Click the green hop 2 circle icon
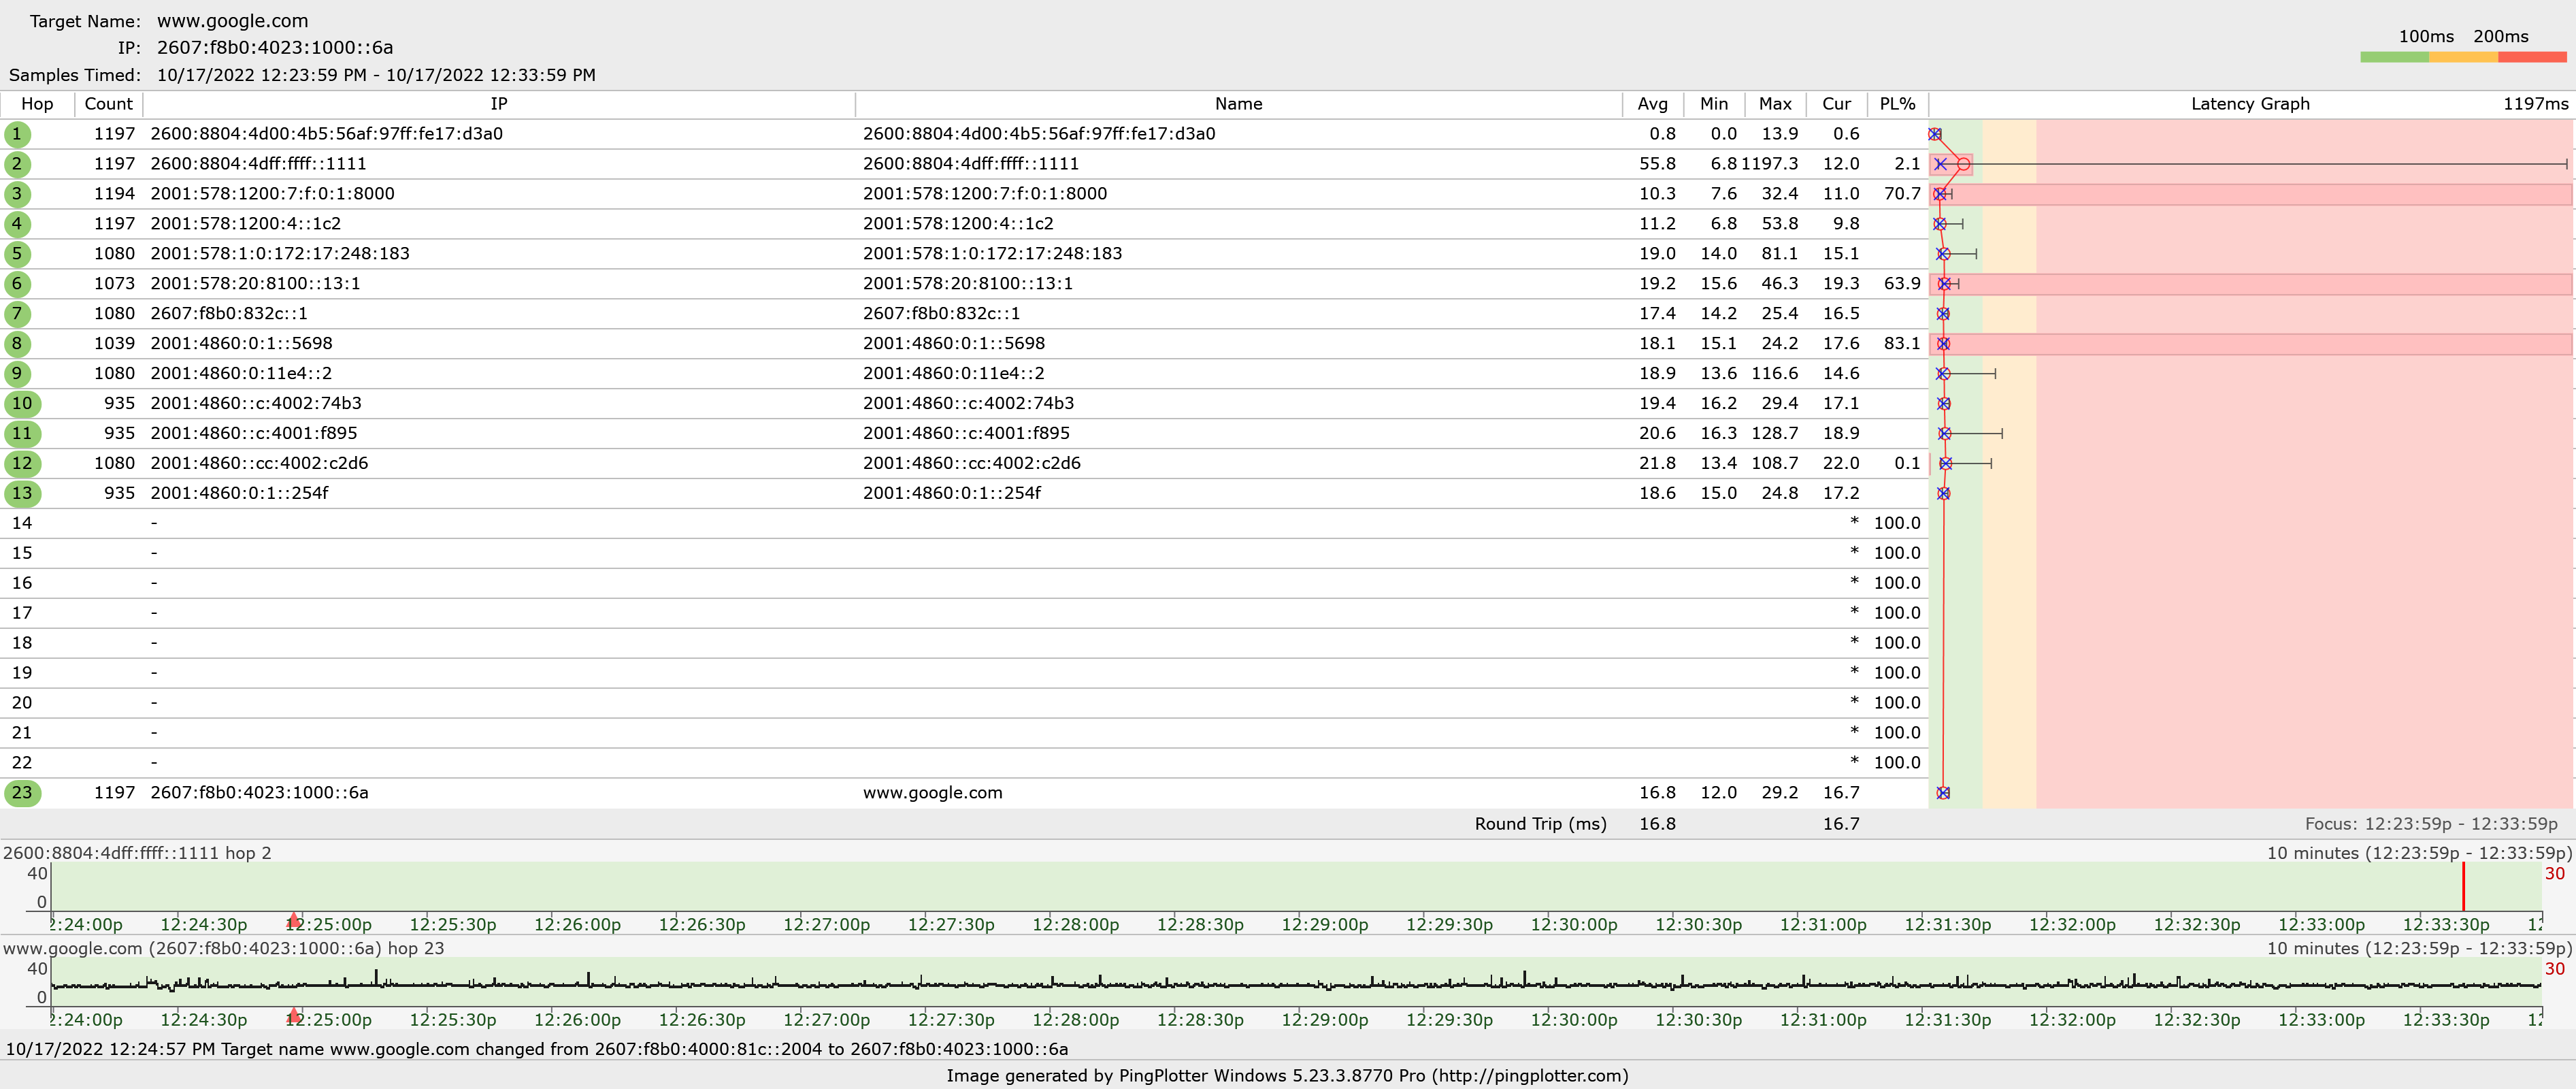Viewport: 2576px width, 1089px height. click(17, 164)
